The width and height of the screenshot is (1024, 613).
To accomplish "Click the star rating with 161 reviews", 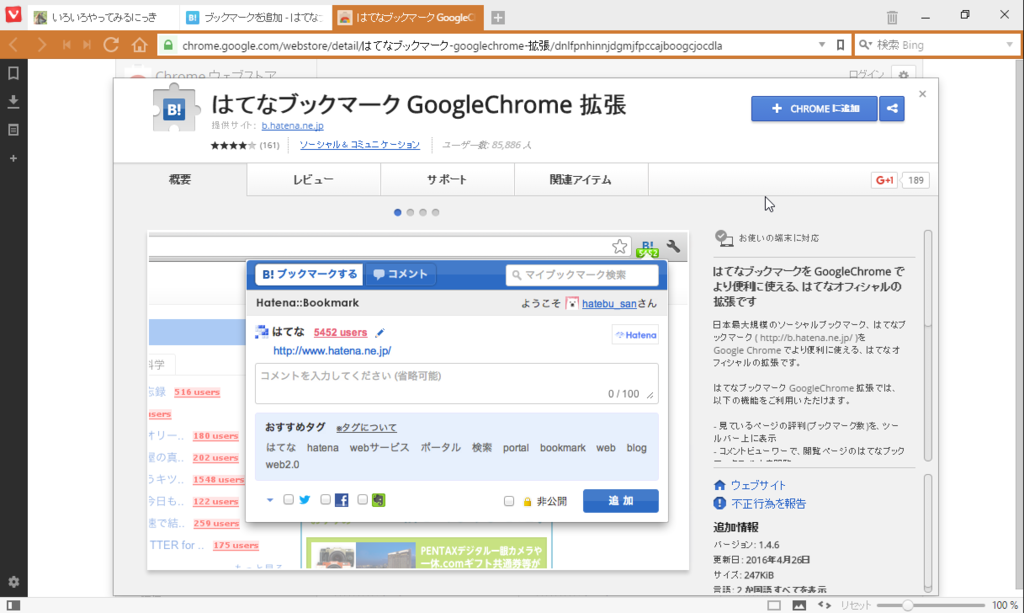I will [244, 145].
